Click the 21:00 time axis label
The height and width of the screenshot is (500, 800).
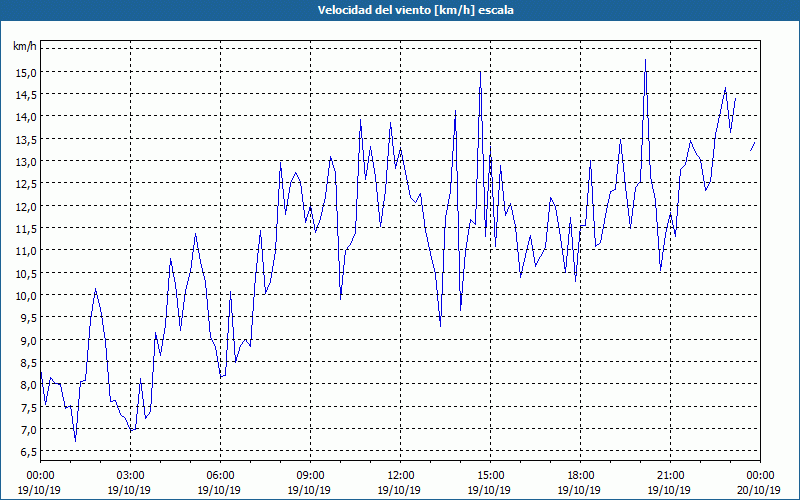tap(670, 475)
